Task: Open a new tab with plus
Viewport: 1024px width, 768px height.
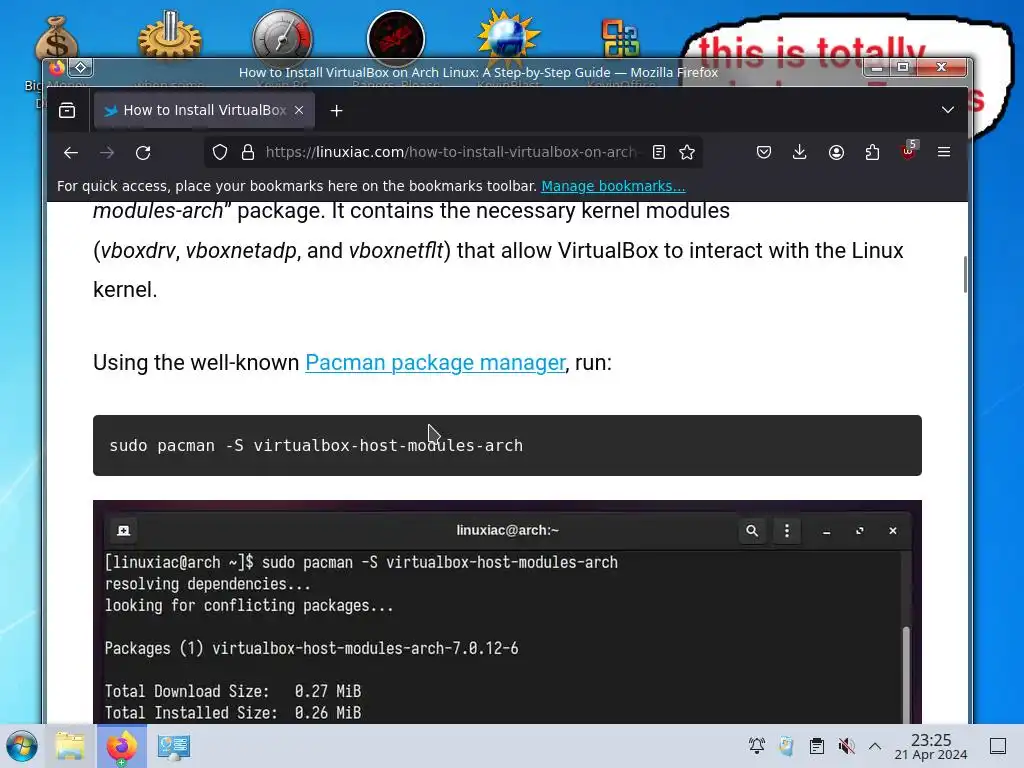Action: (x=336, y=111)
